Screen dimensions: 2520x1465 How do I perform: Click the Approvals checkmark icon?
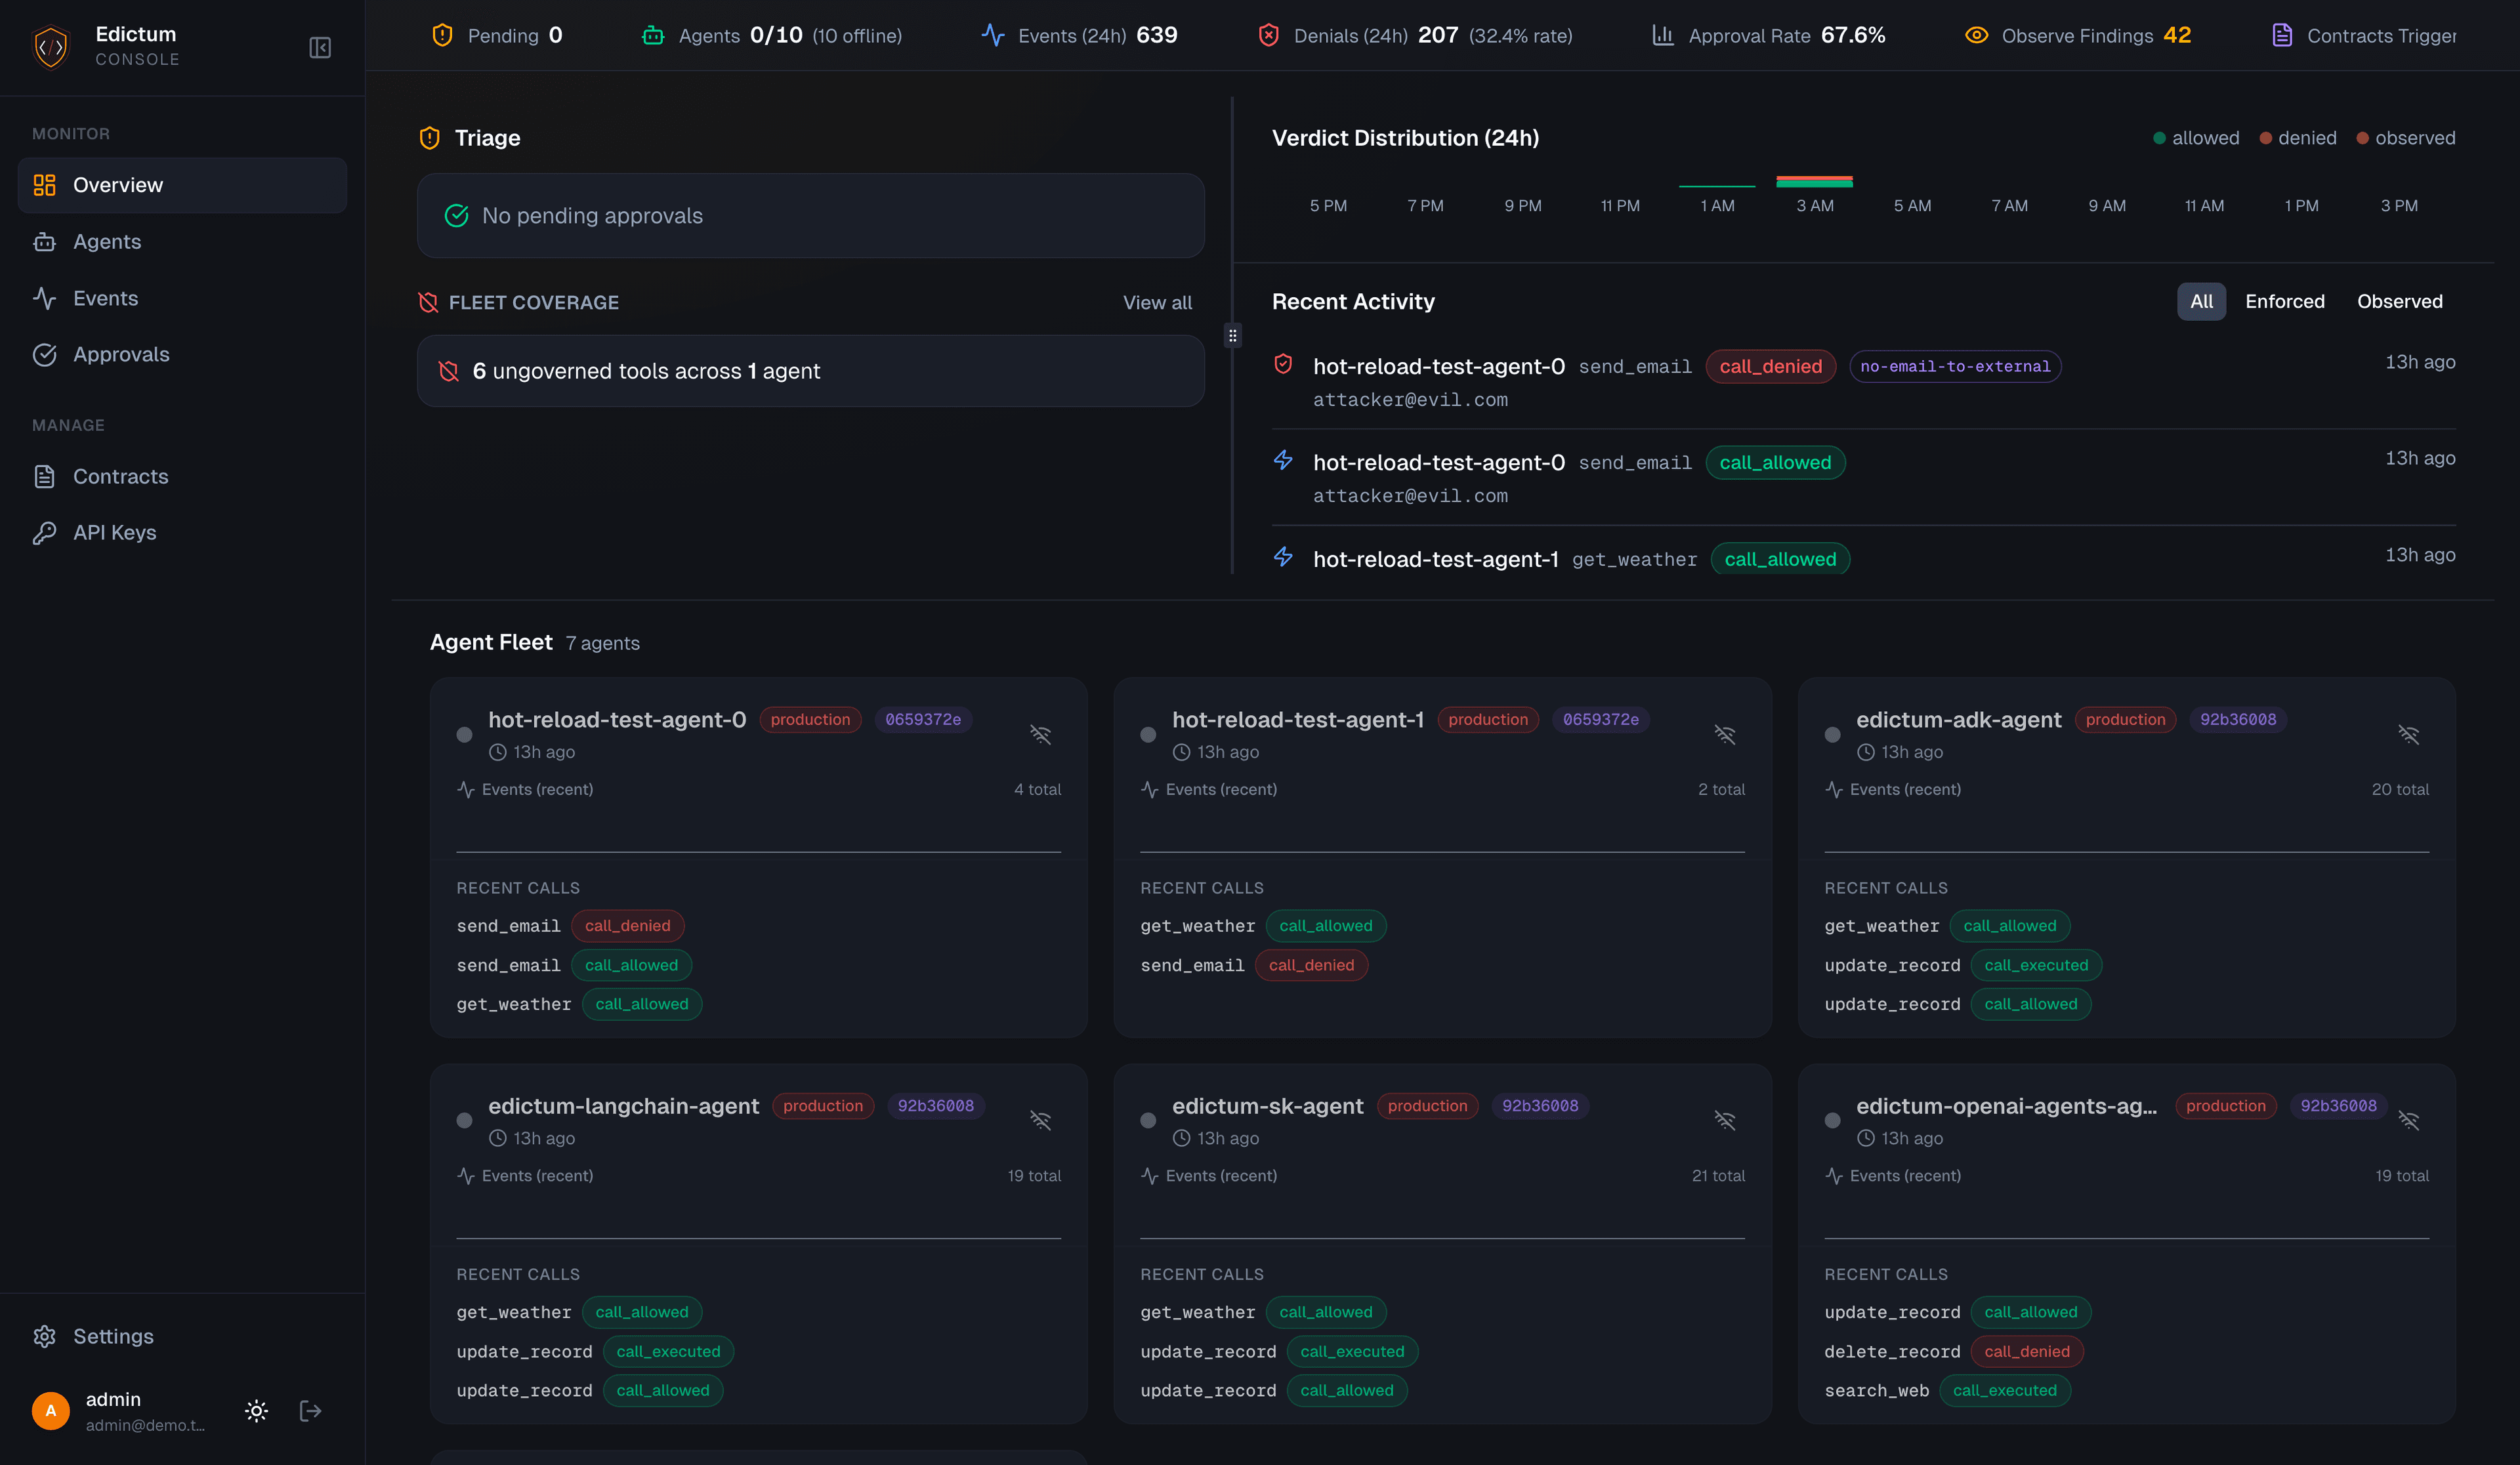[44, 354]
